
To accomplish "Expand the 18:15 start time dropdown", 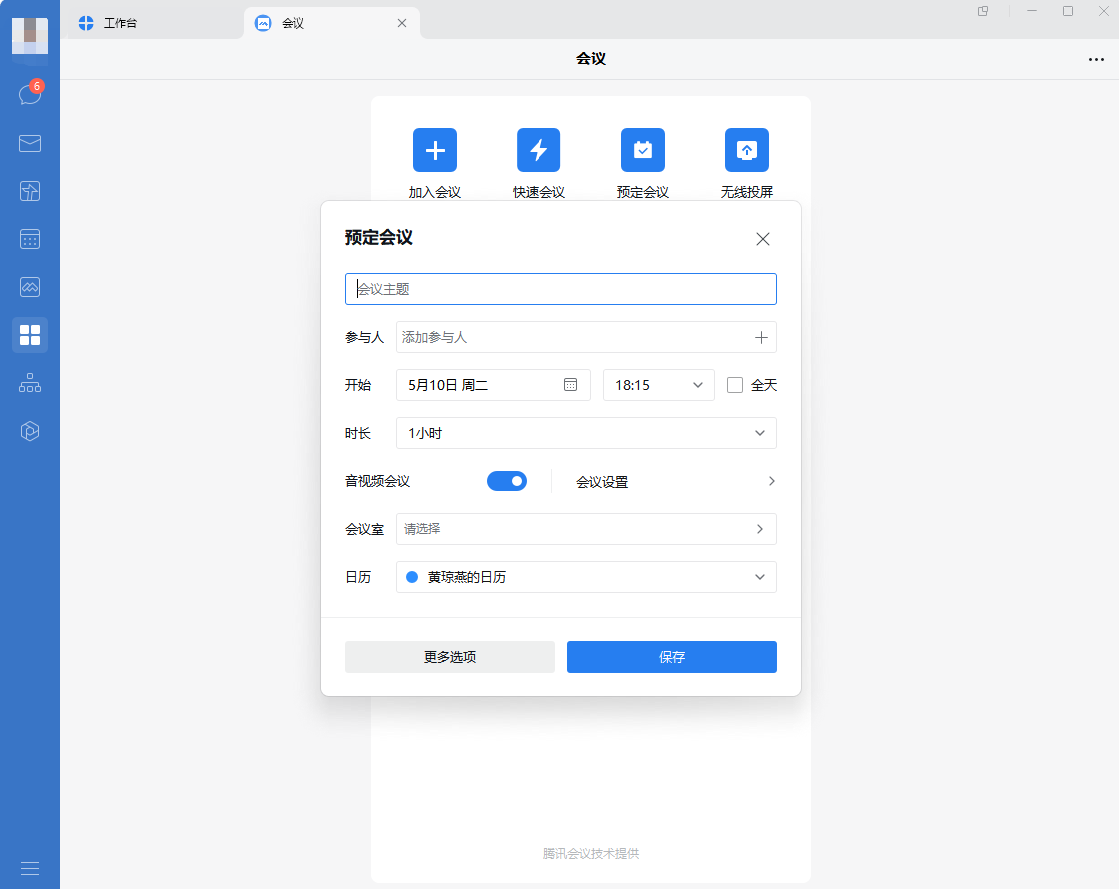I will [x=658, y=385].
